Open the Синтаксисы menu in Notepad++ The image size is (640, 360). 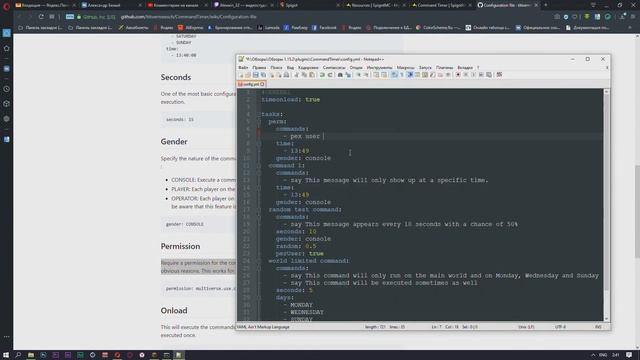pos(334,68)
